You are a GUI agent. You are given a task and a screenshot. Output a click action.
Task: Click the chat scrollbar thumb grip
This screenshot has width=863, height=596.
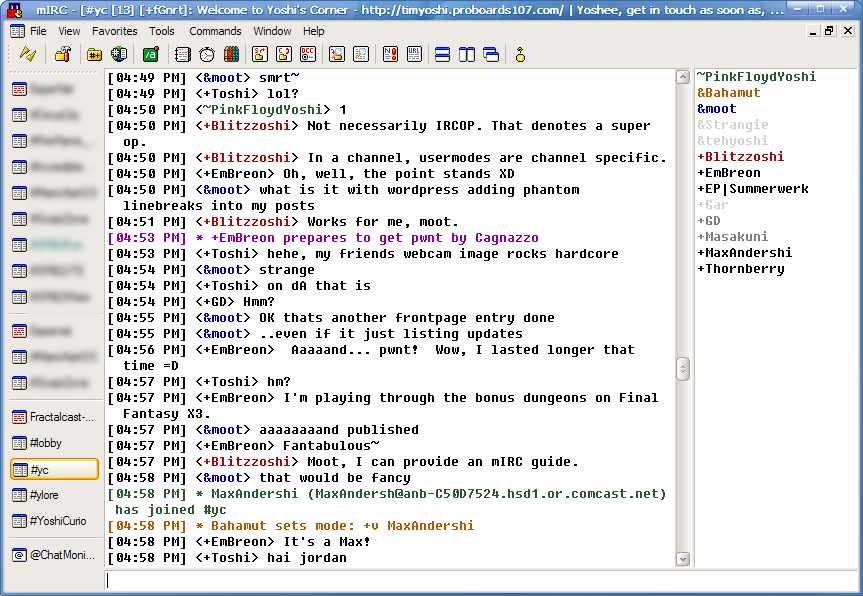(x=683, y=369)
